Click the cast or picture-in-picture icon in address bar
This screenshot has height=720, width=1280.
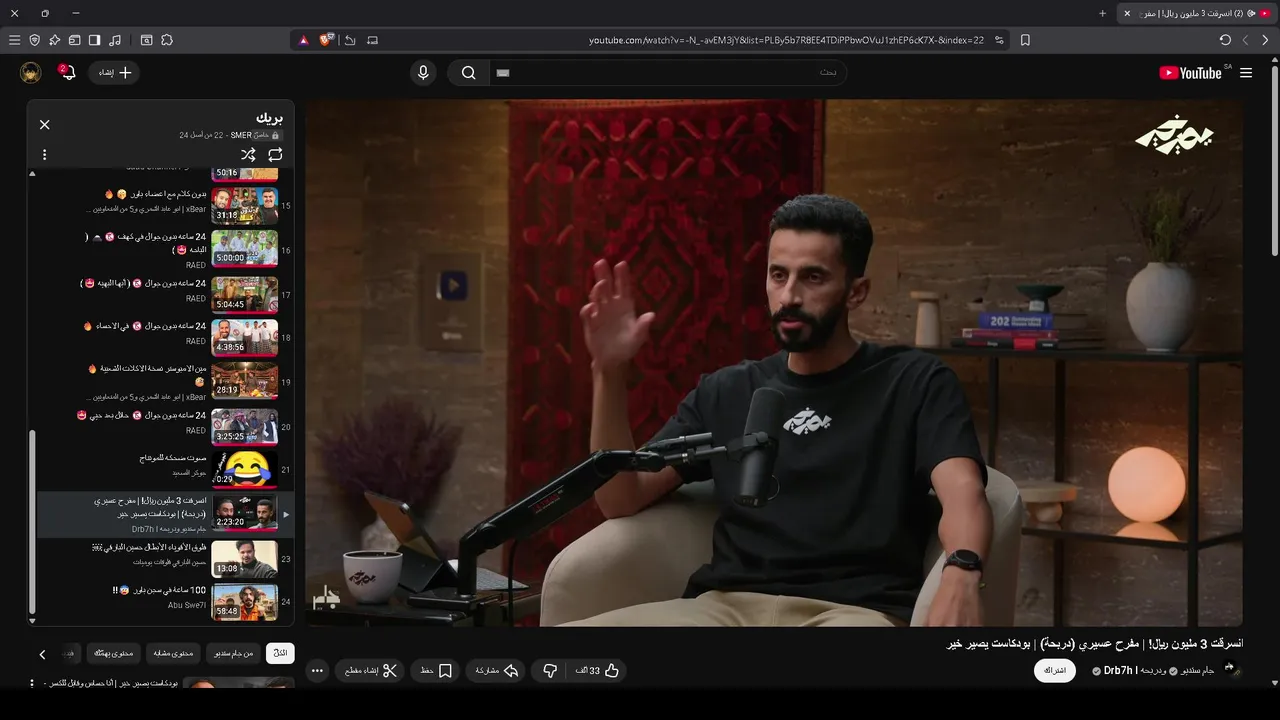point(373,40)
